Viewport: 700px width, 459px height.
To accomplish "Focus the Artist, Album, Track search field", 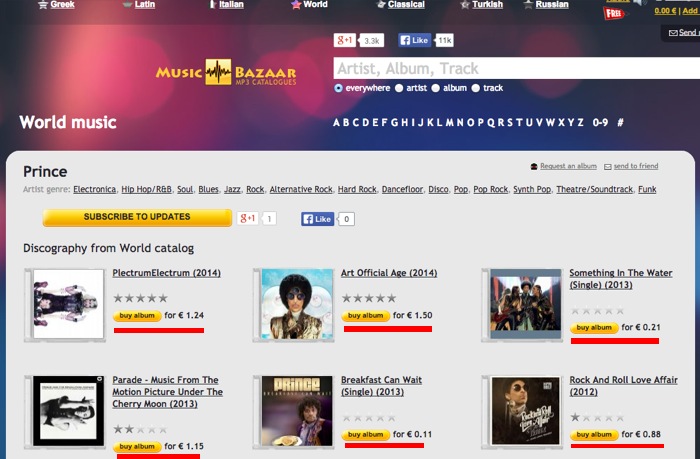I will click(517, 68).
